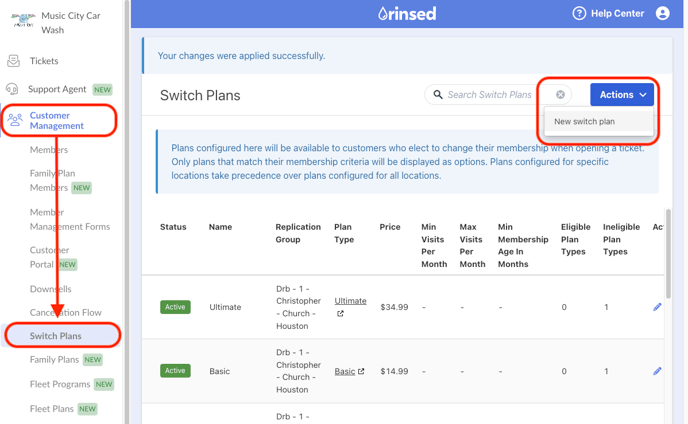Open the Help Center link
This screenshot has width=688, height=424.
(617, 14)
